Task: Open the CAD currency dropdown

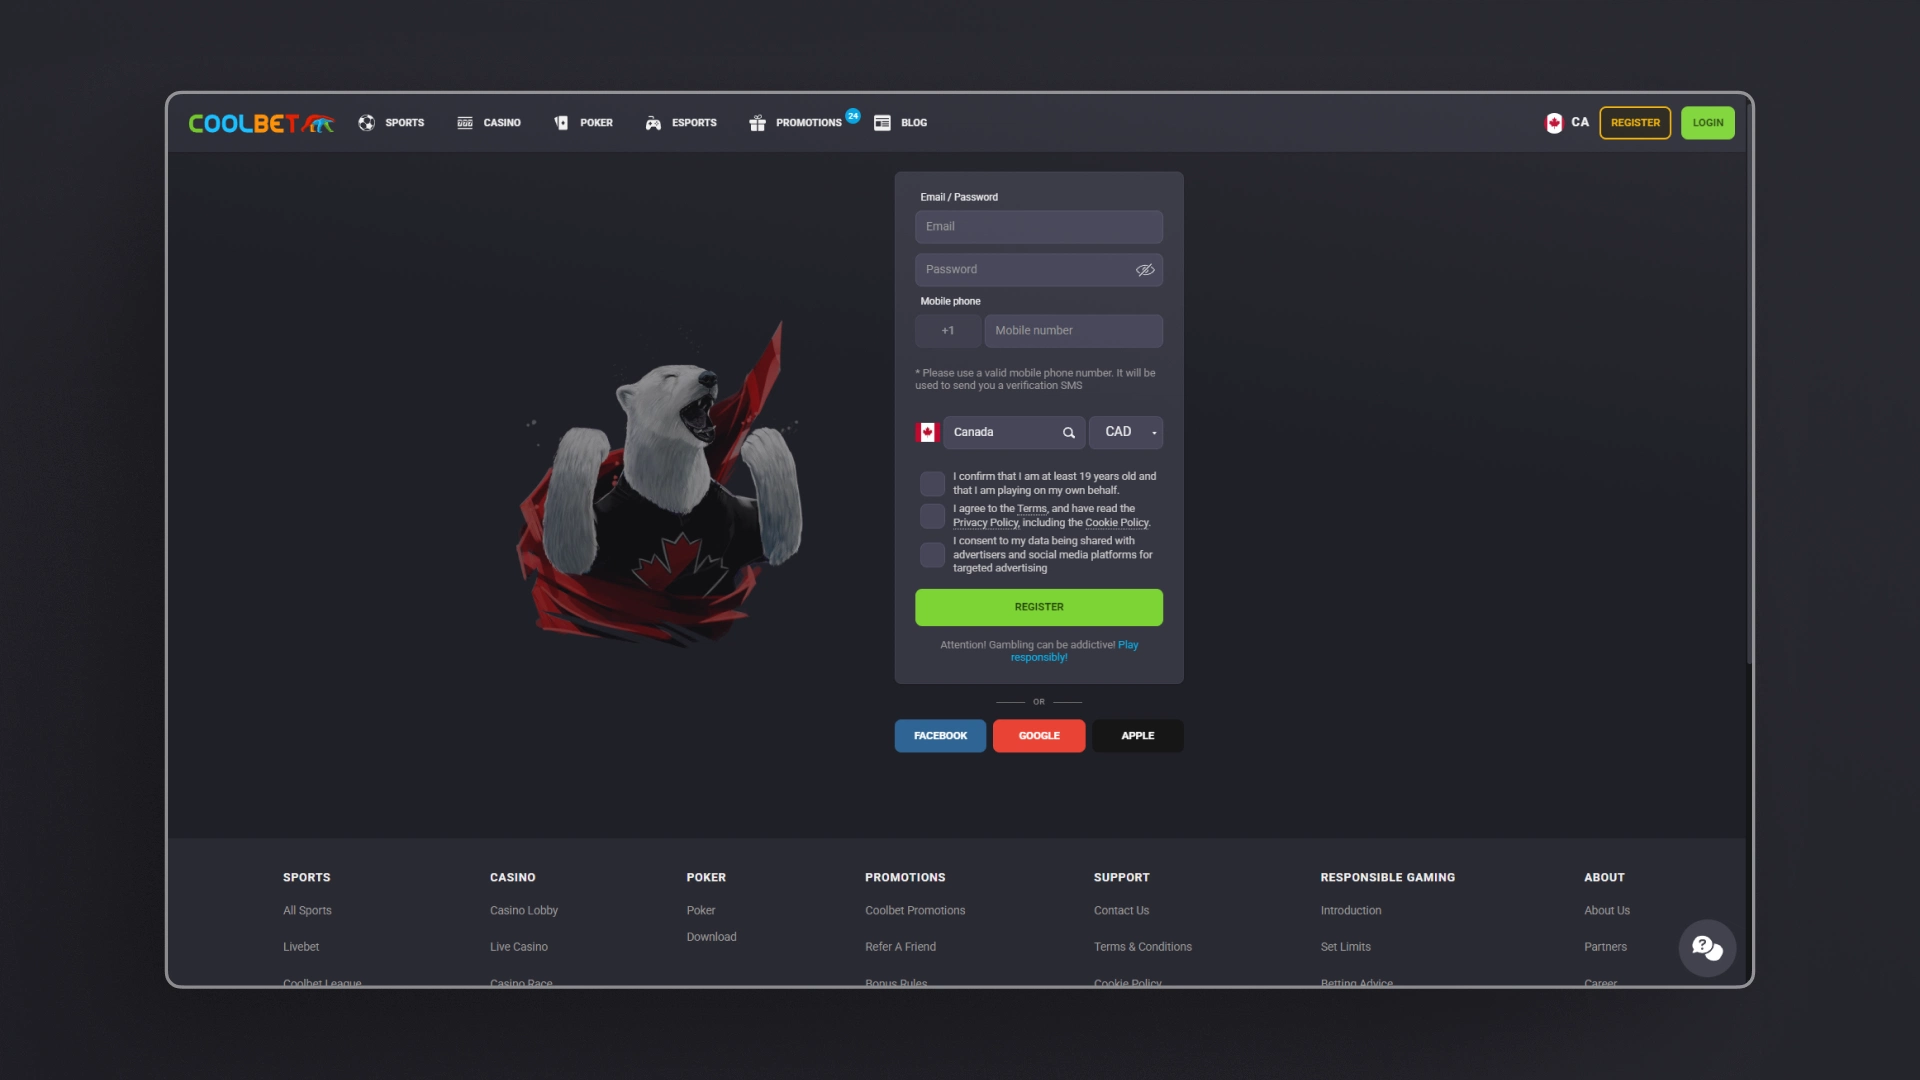Action: point(1126,432)
